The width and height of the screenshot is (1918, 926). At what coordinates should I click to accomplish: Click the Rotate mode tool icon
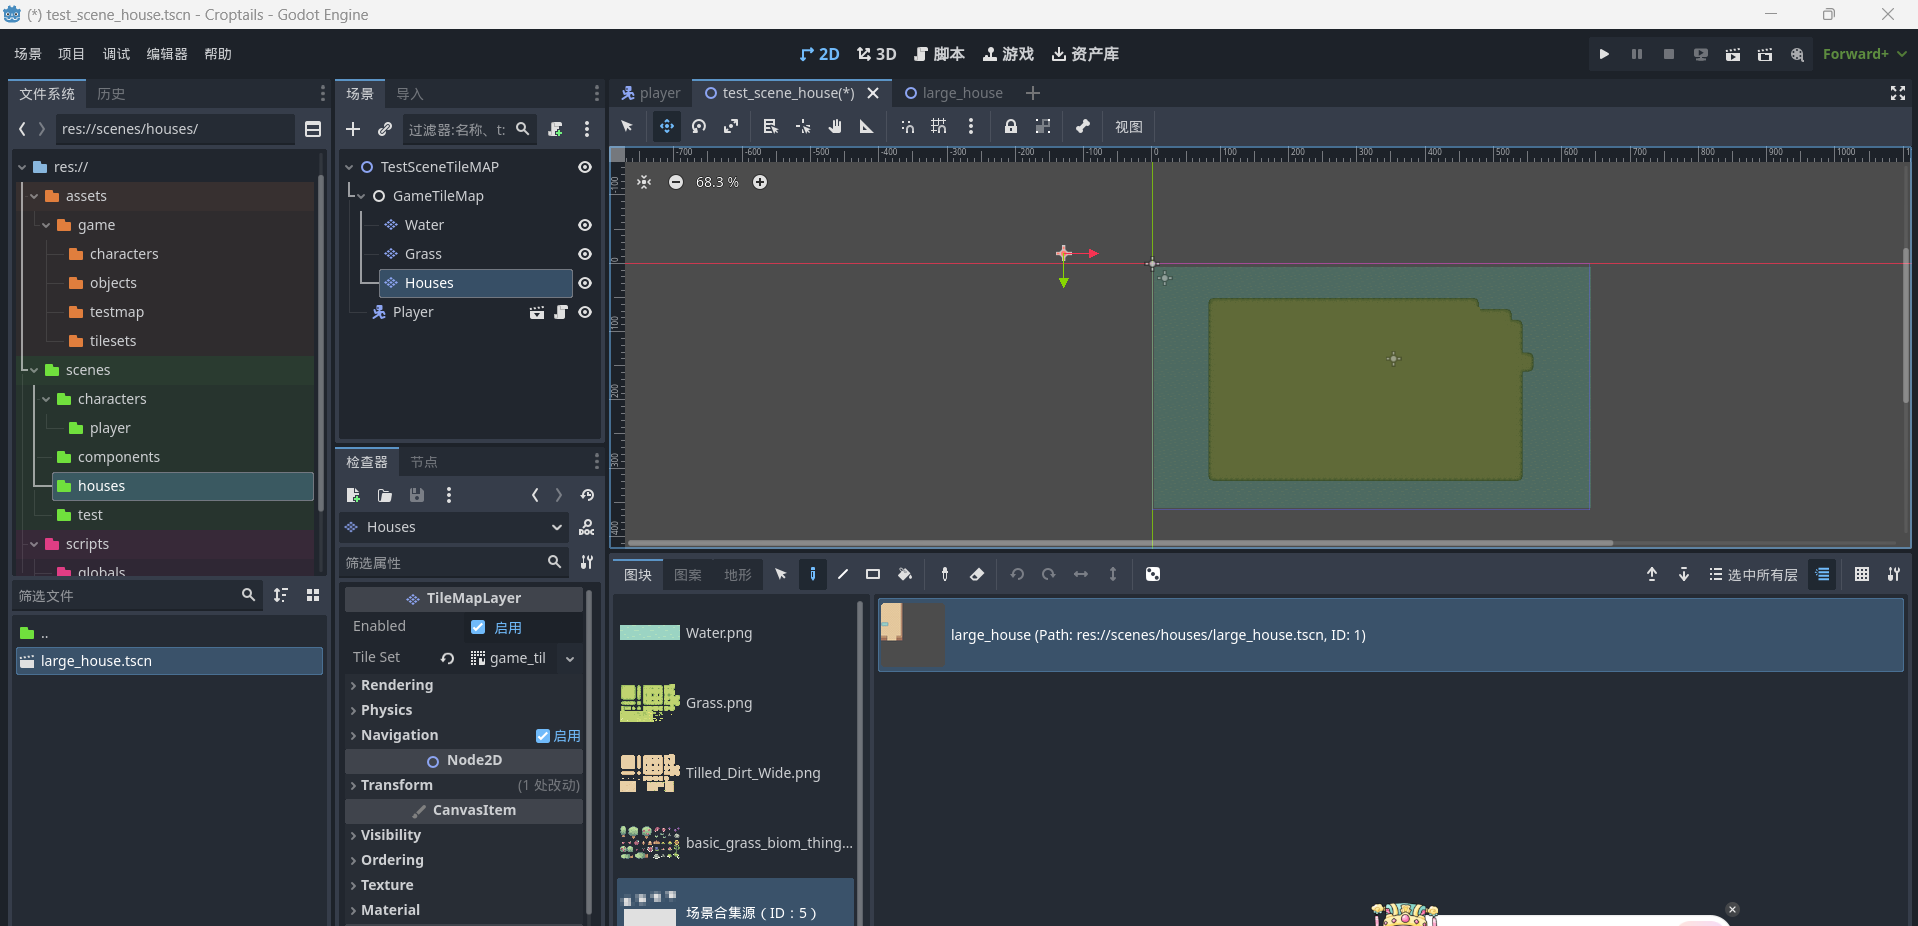coord(699,127)
